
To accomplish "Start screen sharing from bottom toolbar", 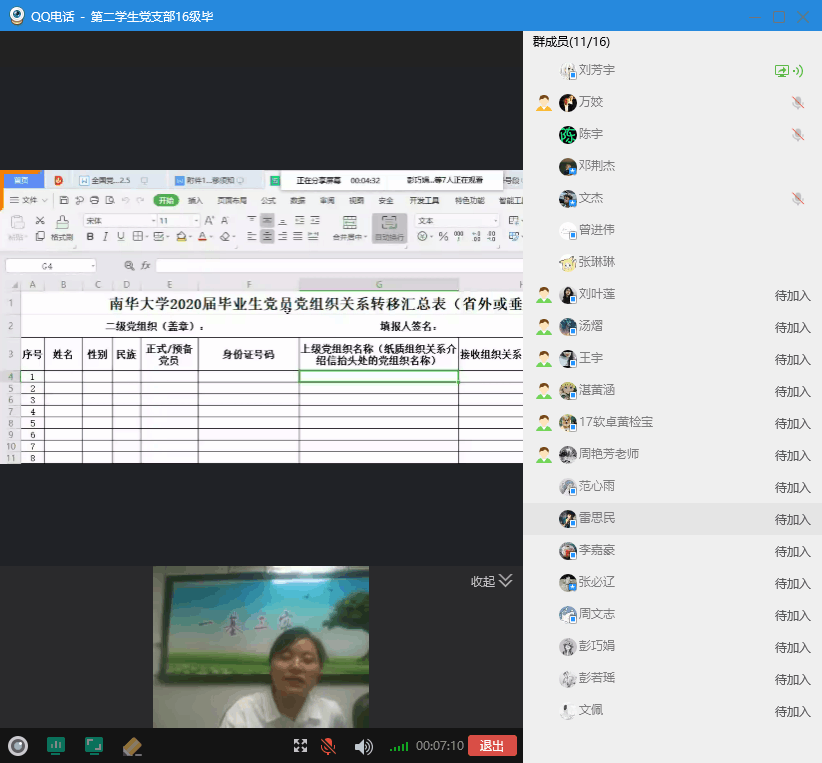I will 94,746.
